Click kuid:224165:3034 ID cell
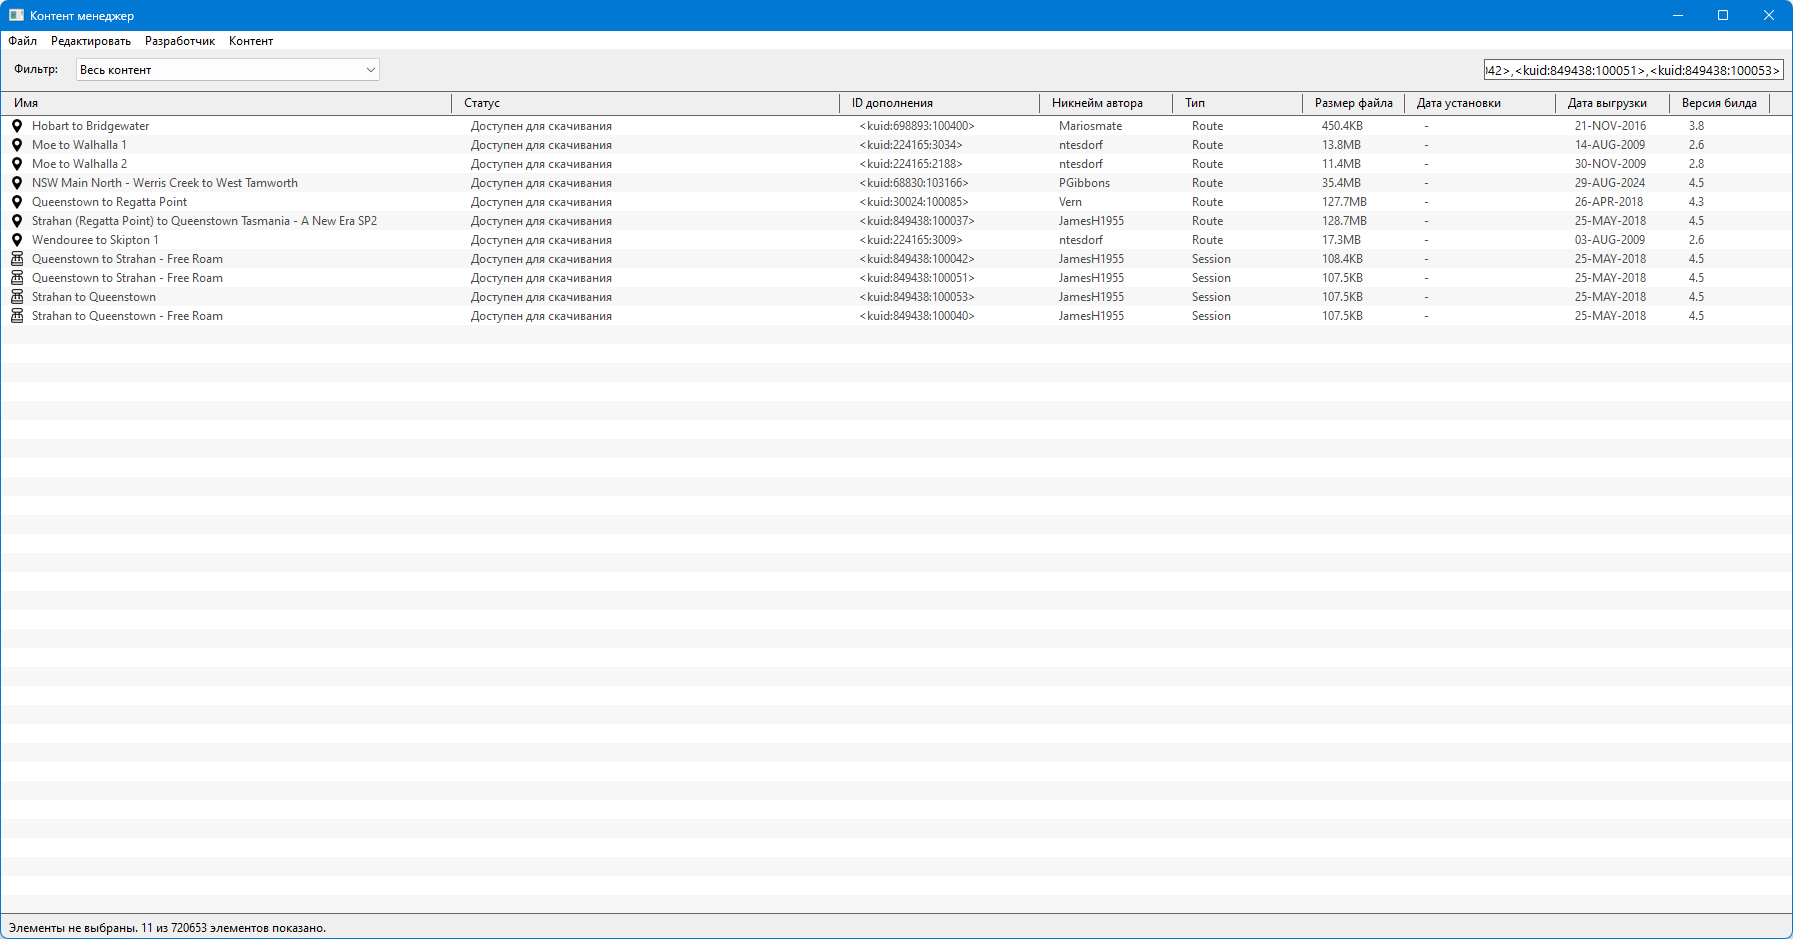The height and width of the screenshot is (939, 1793). coord(911,145)
